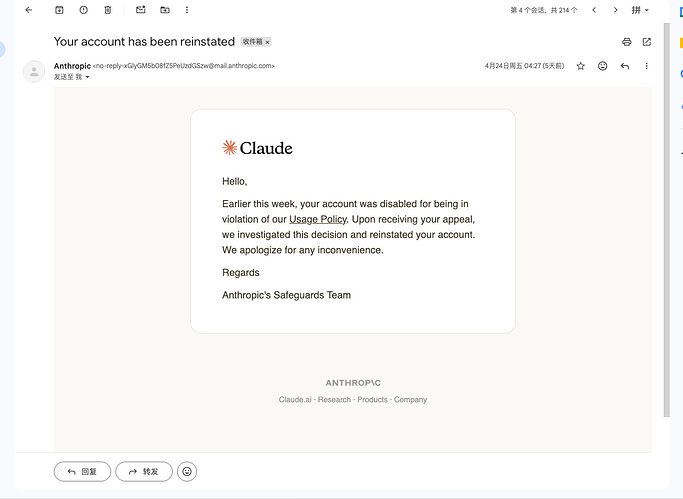Click the vertical scrollbar of the email
Screen dimensions: 683x499
point(666,220)
